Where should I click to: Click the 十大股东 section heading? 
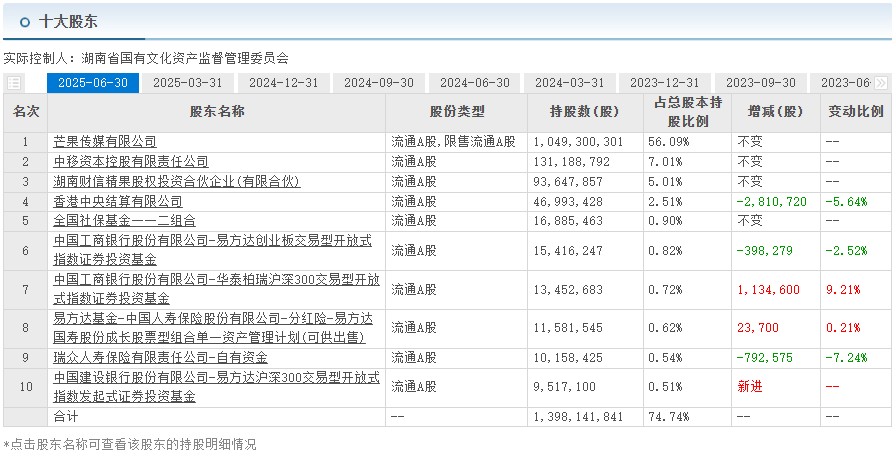coord(68,22)
